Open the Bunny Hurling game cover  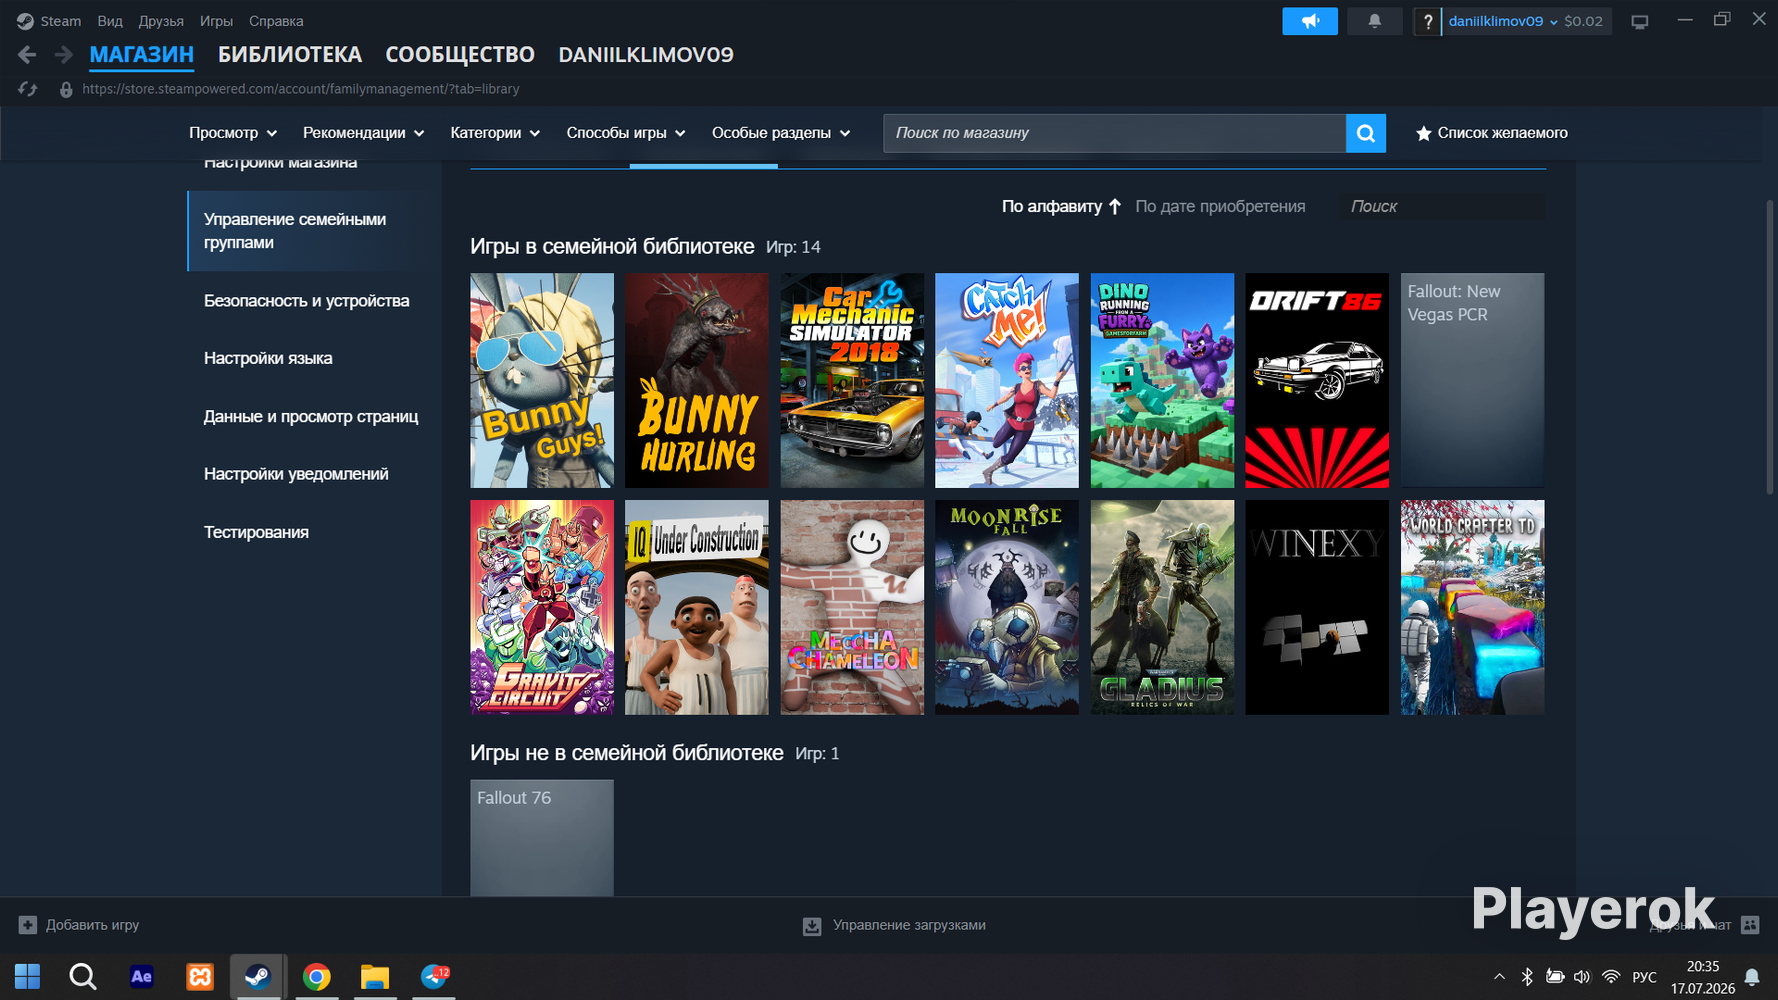[697, 381]
